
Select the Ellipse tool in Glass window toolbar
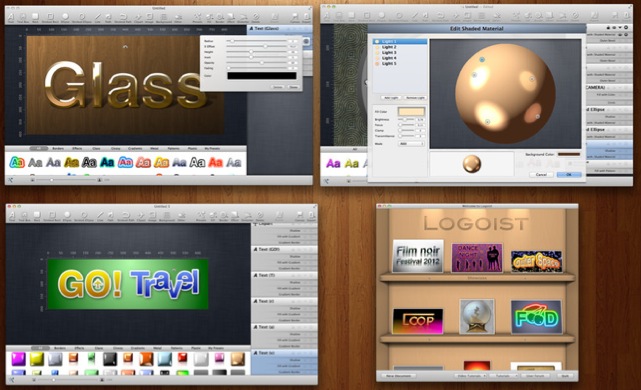[65, 18]
